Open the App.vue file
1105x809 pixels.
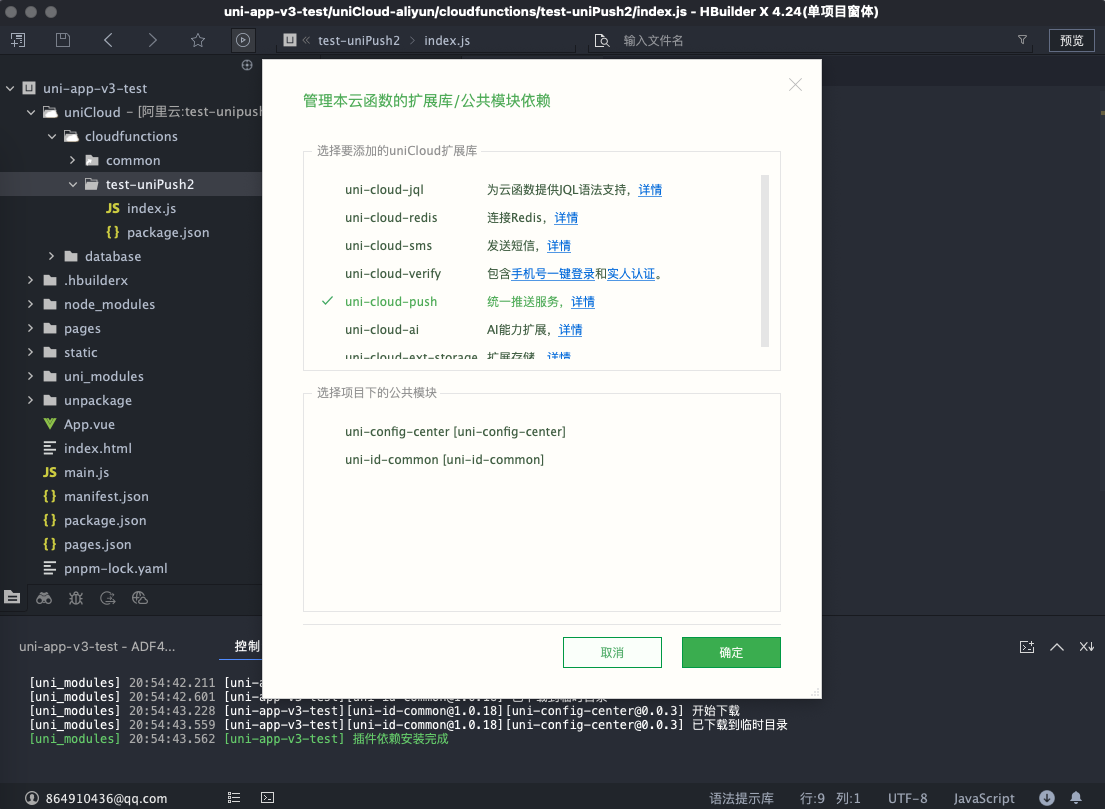tap(89, 424)
